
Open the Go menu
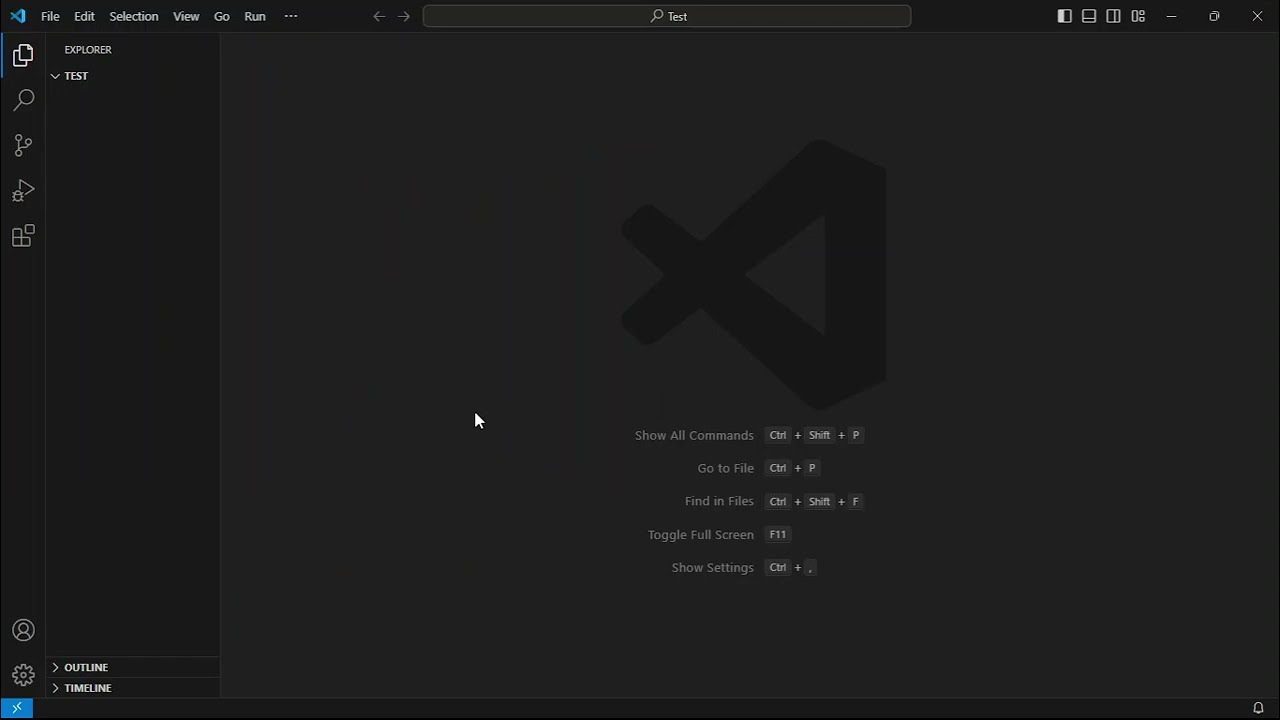click(x=222, y=16)
